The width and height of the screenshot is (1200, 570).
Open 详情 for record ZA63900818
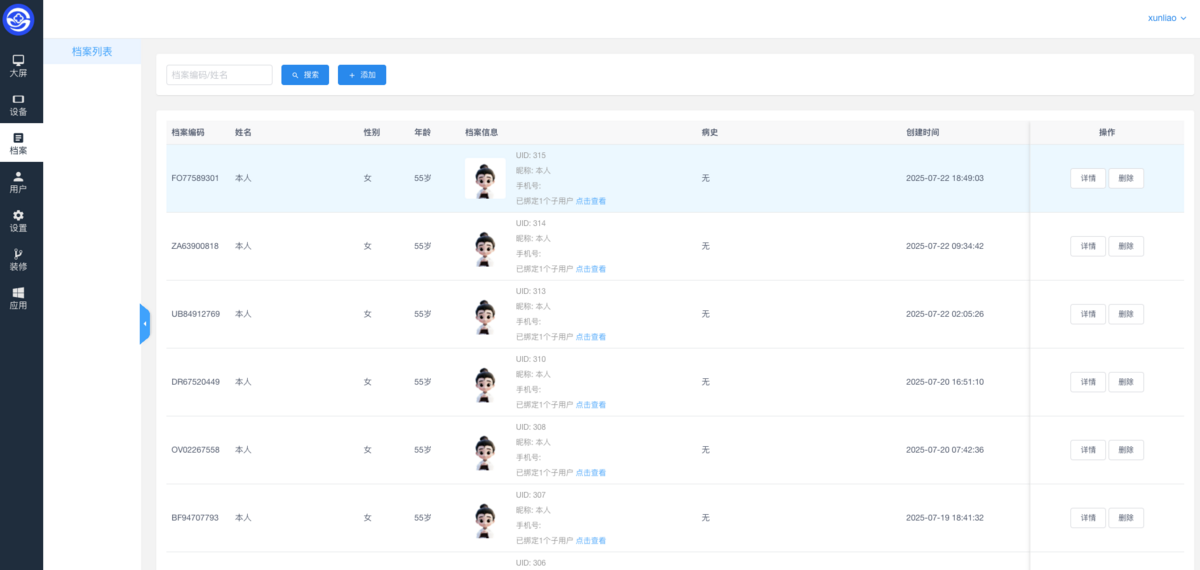(x=1088, y=246)
